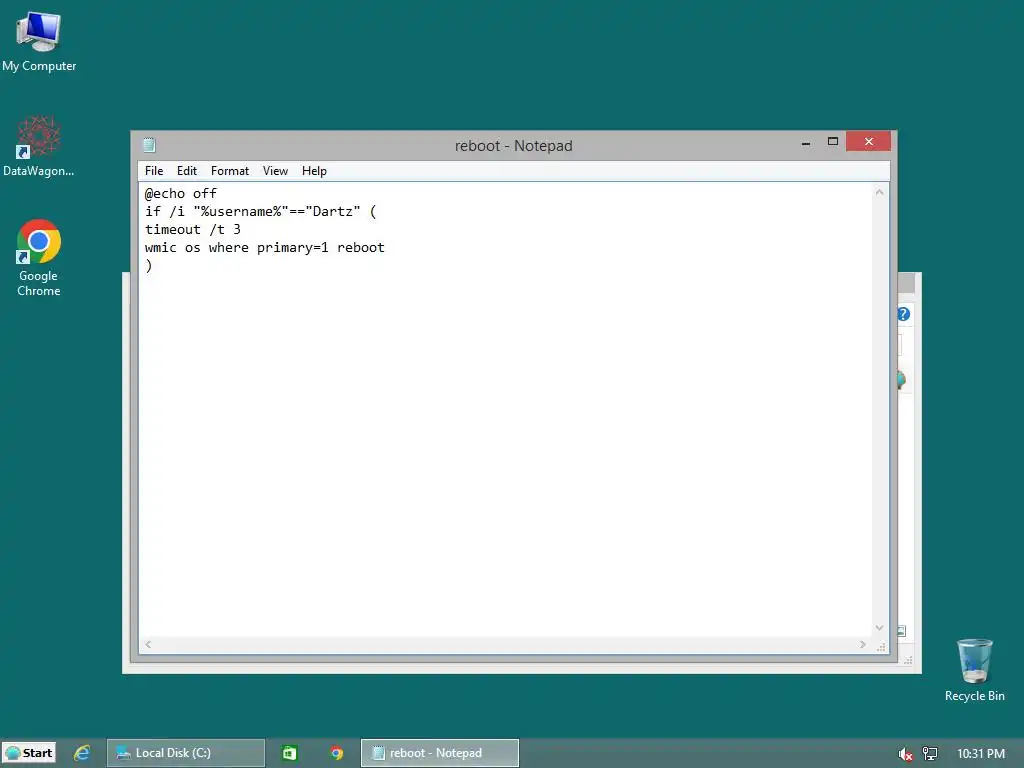Open the Internet Explorer taskbar icon

(82, 753)
